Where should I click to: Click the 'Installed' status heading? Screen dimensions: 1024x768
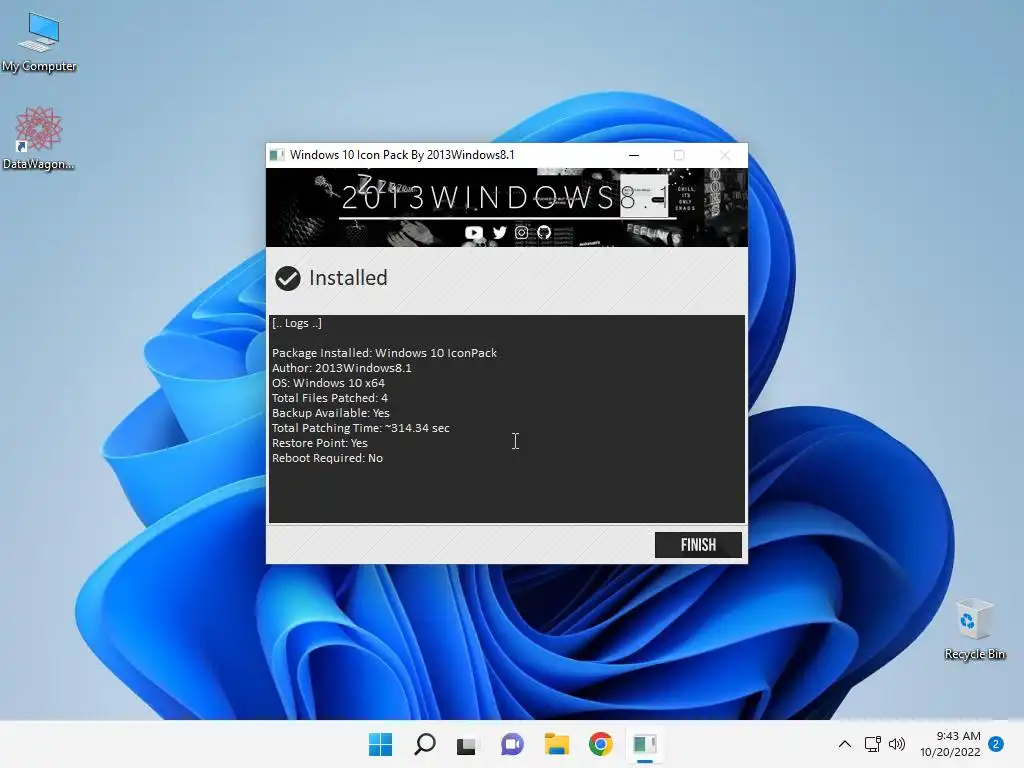click(348, 278)
